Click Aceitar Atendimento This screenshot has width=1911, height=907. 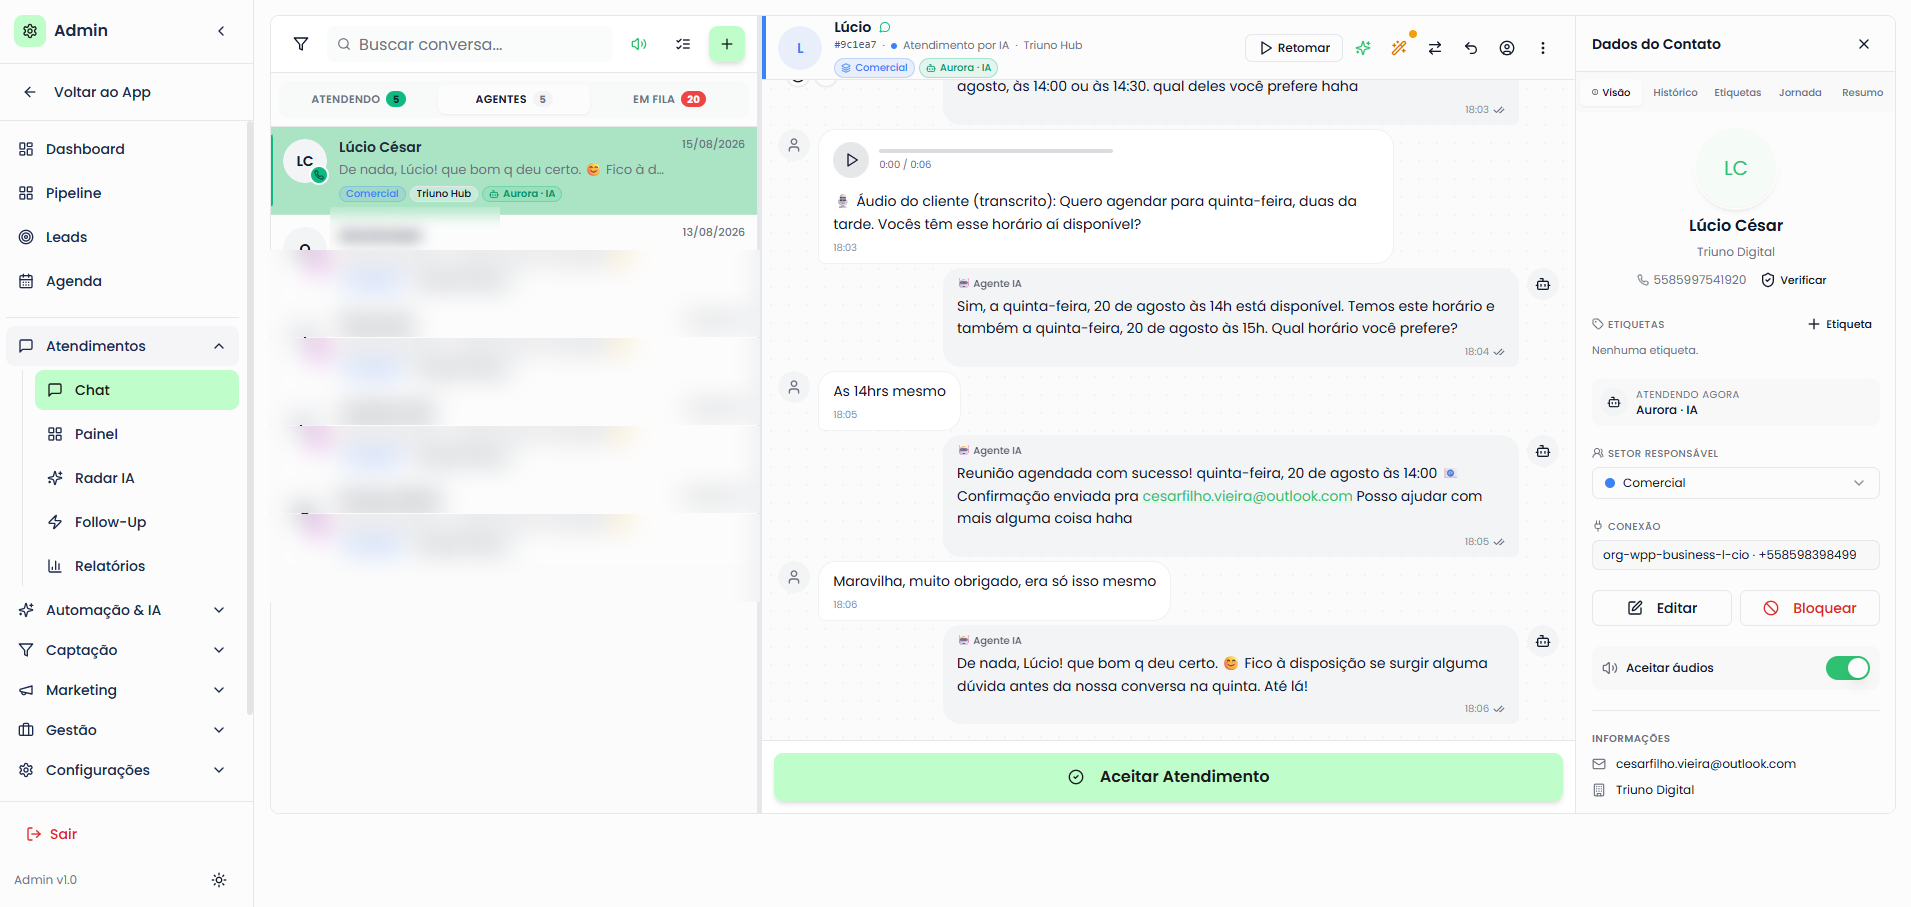click(1168, 777)
